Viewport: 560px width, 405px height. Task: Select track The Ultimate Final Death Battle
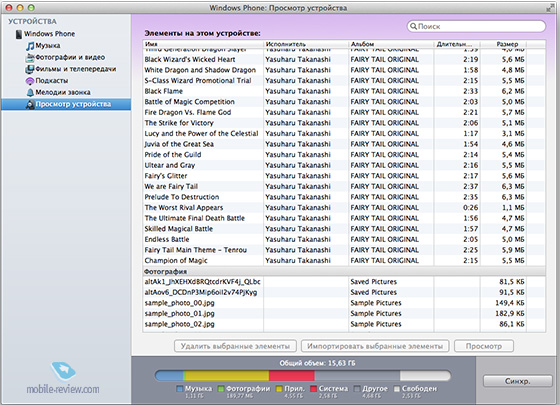pyautogui.click(x=344, y=218)
